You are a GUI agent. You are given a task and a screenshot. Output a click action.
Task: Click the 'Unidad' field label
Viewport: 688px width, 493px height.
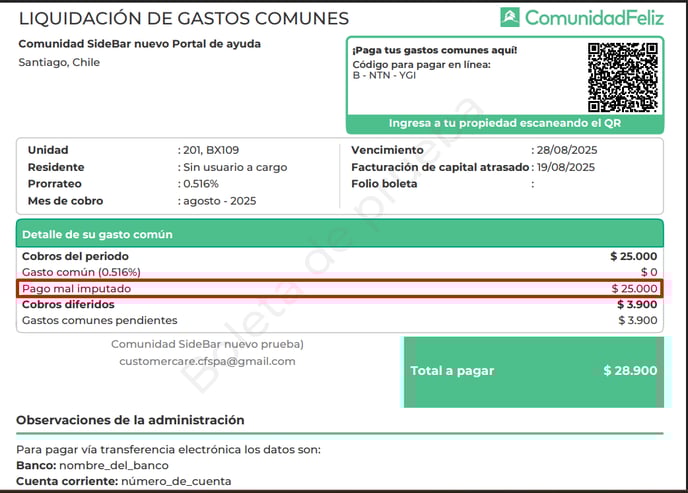pos(48,150)
